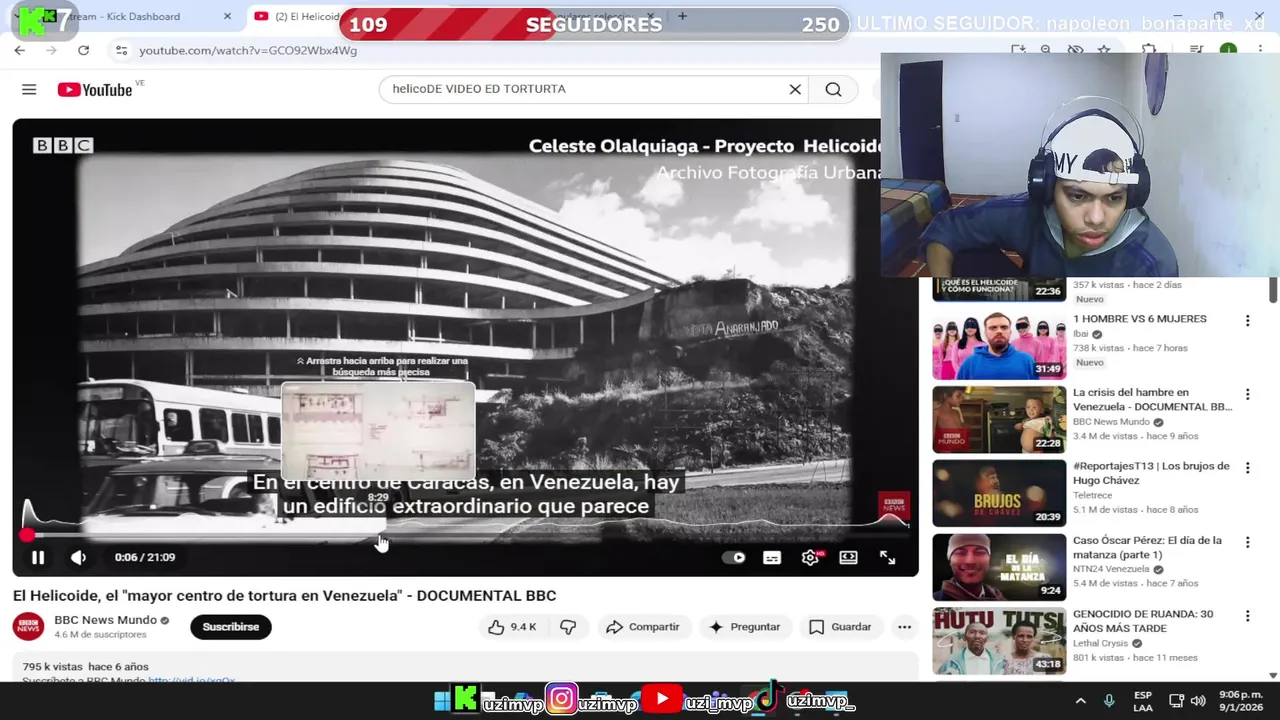This screenshot has width=1280, height=720.
Task: Switch to theater mode
Action: (x=848, y=558)
